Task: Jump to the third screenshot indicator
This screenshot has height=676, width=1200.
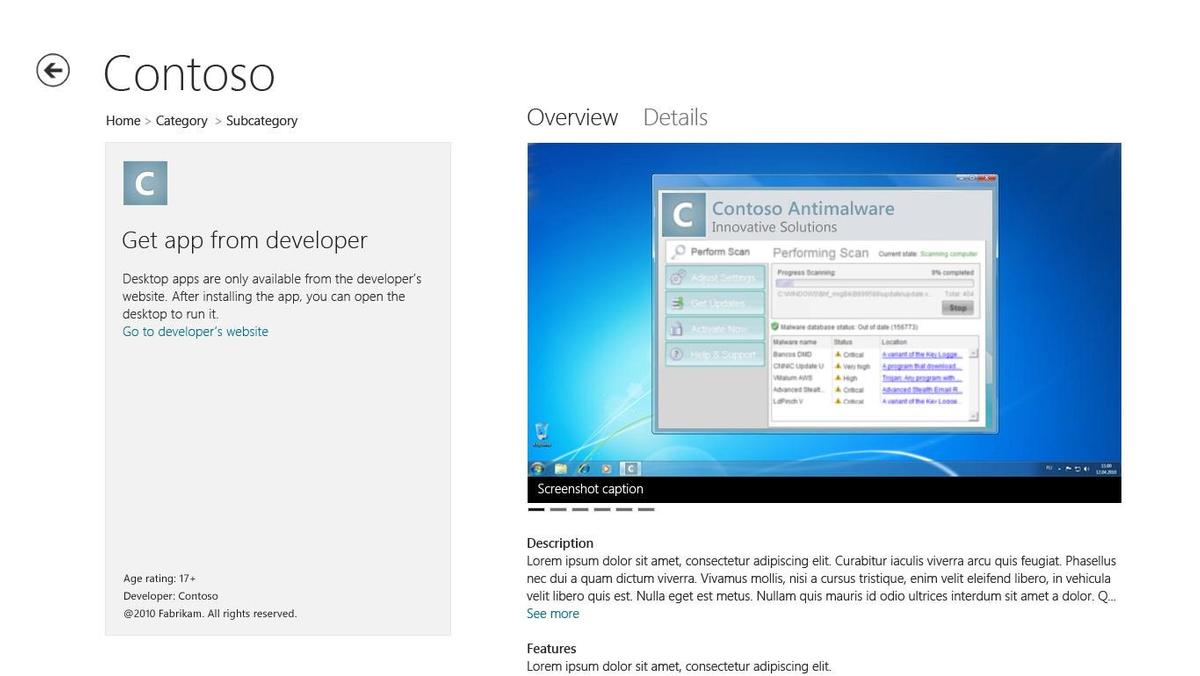Action: [x=580, y=510]
